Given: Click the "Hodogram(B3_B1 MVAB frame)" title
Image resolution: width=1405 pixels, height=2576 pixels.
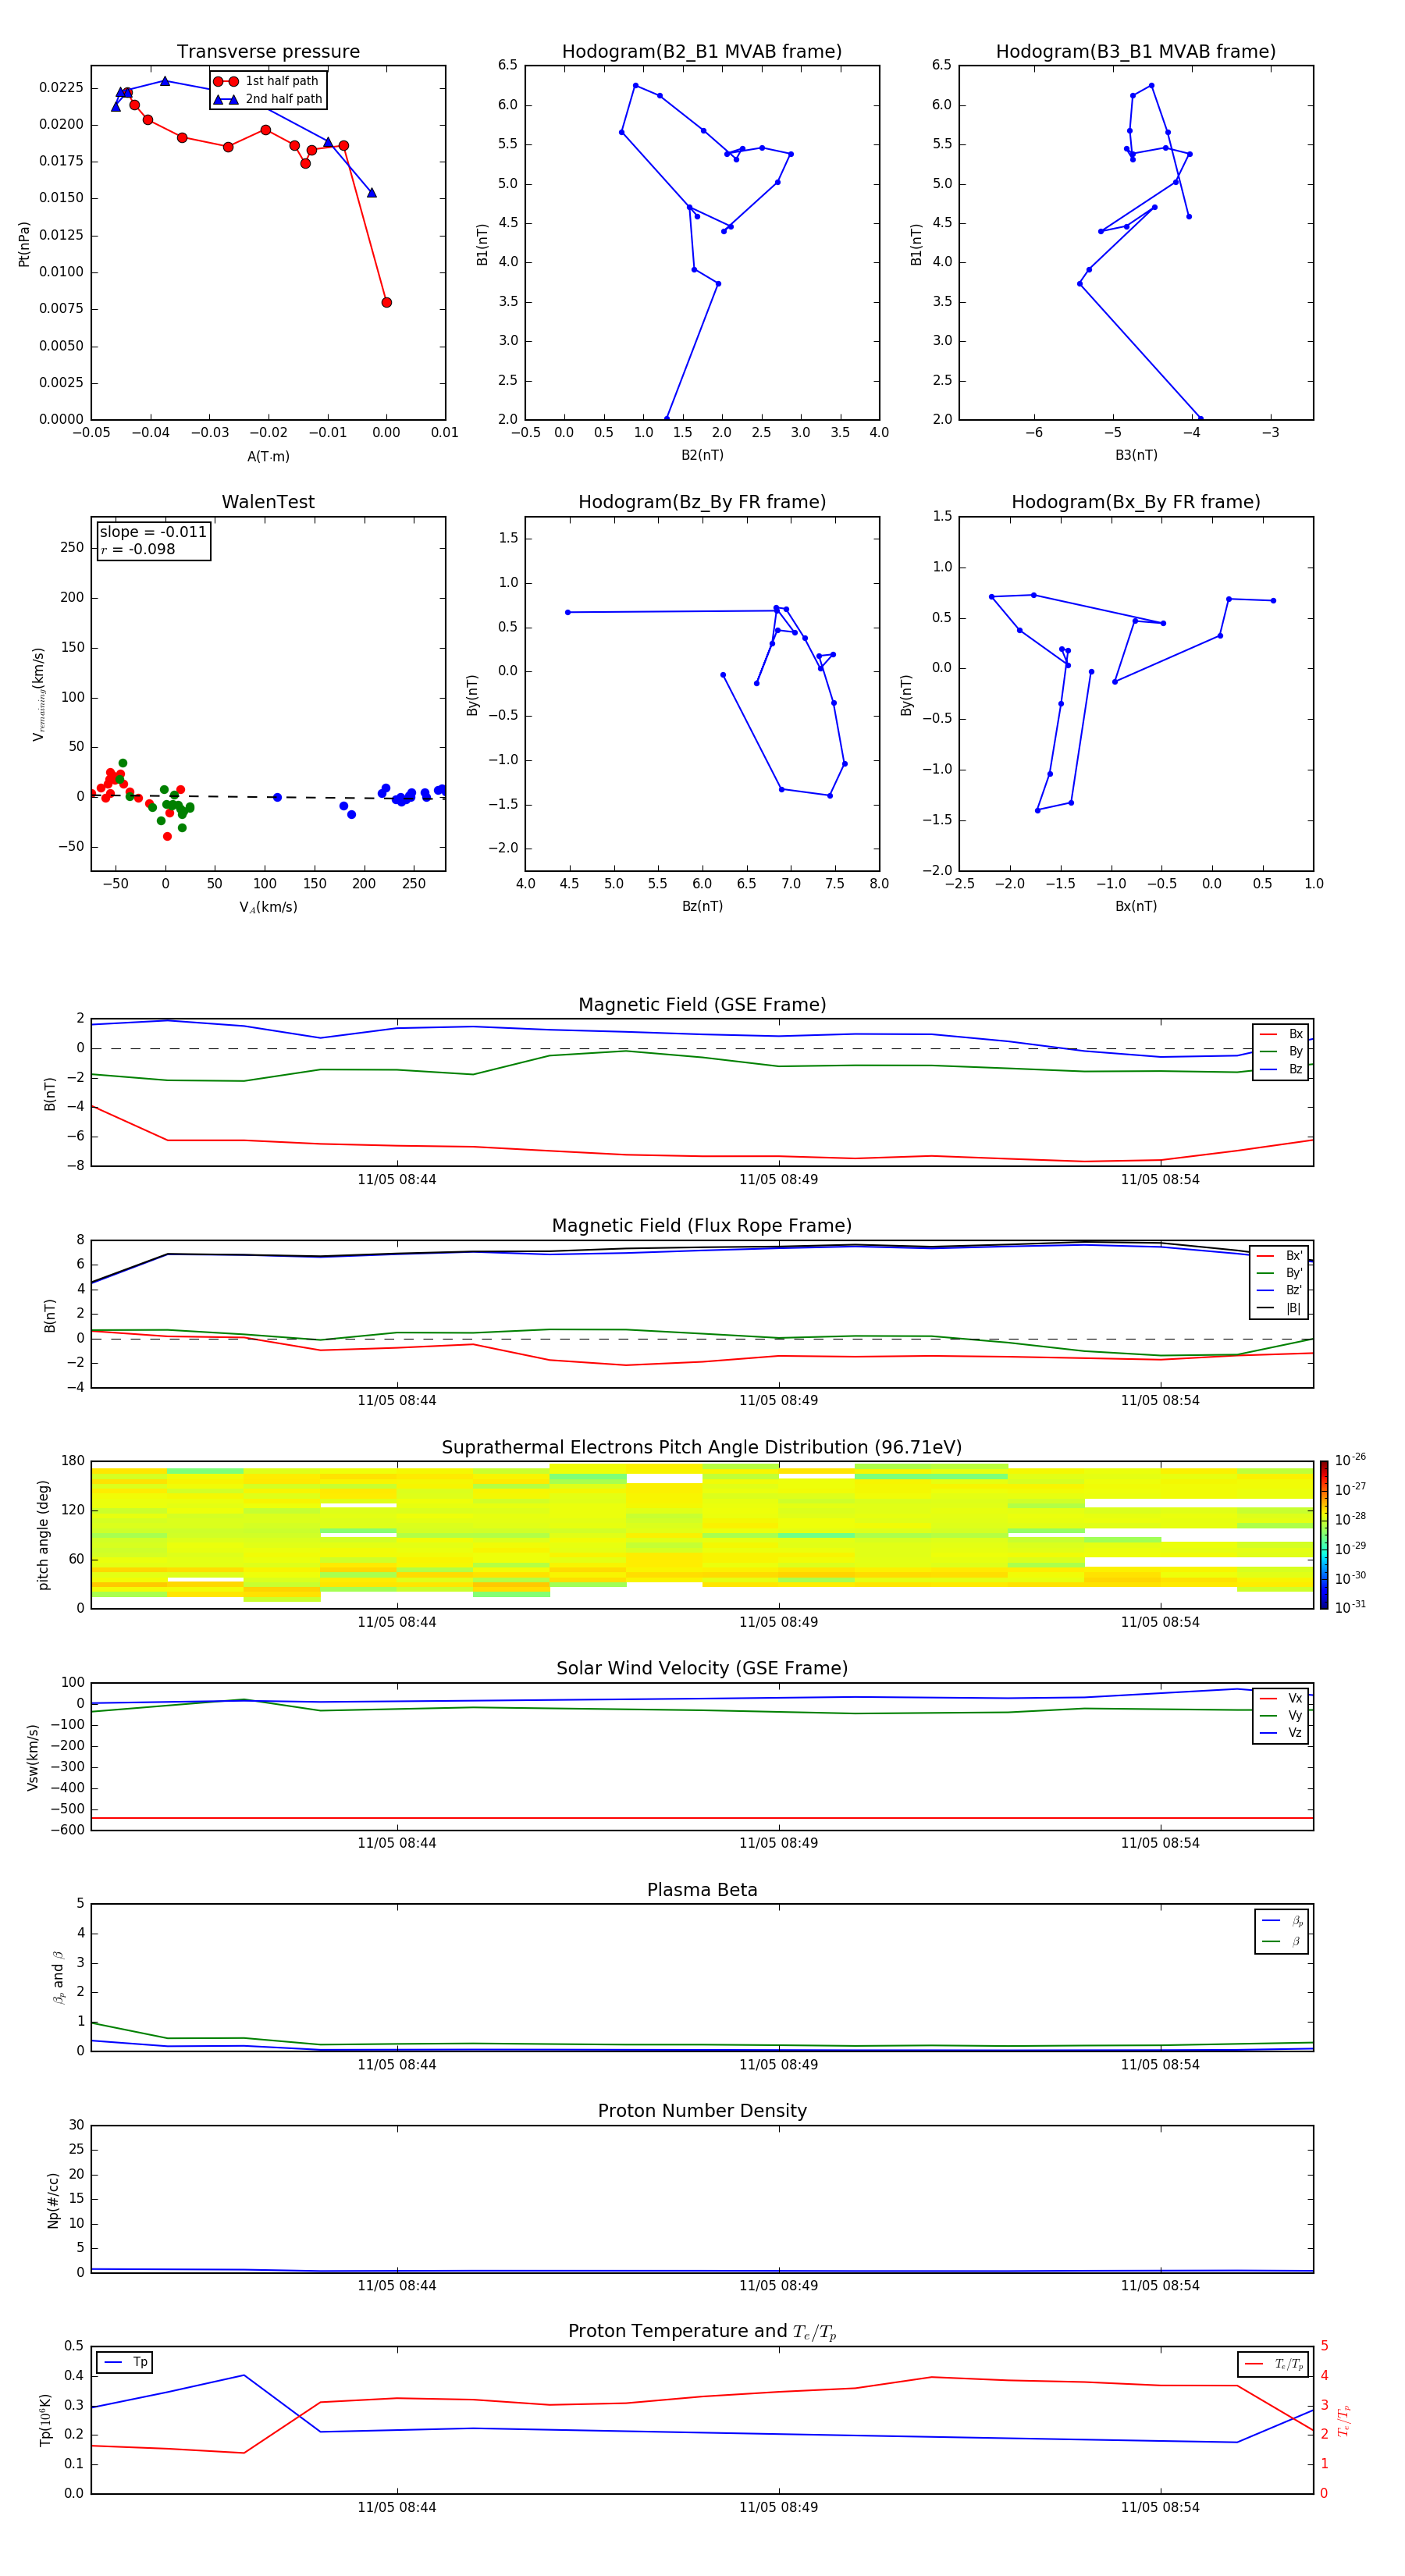Looking at the screenshot, I should tap(1136, 52).
